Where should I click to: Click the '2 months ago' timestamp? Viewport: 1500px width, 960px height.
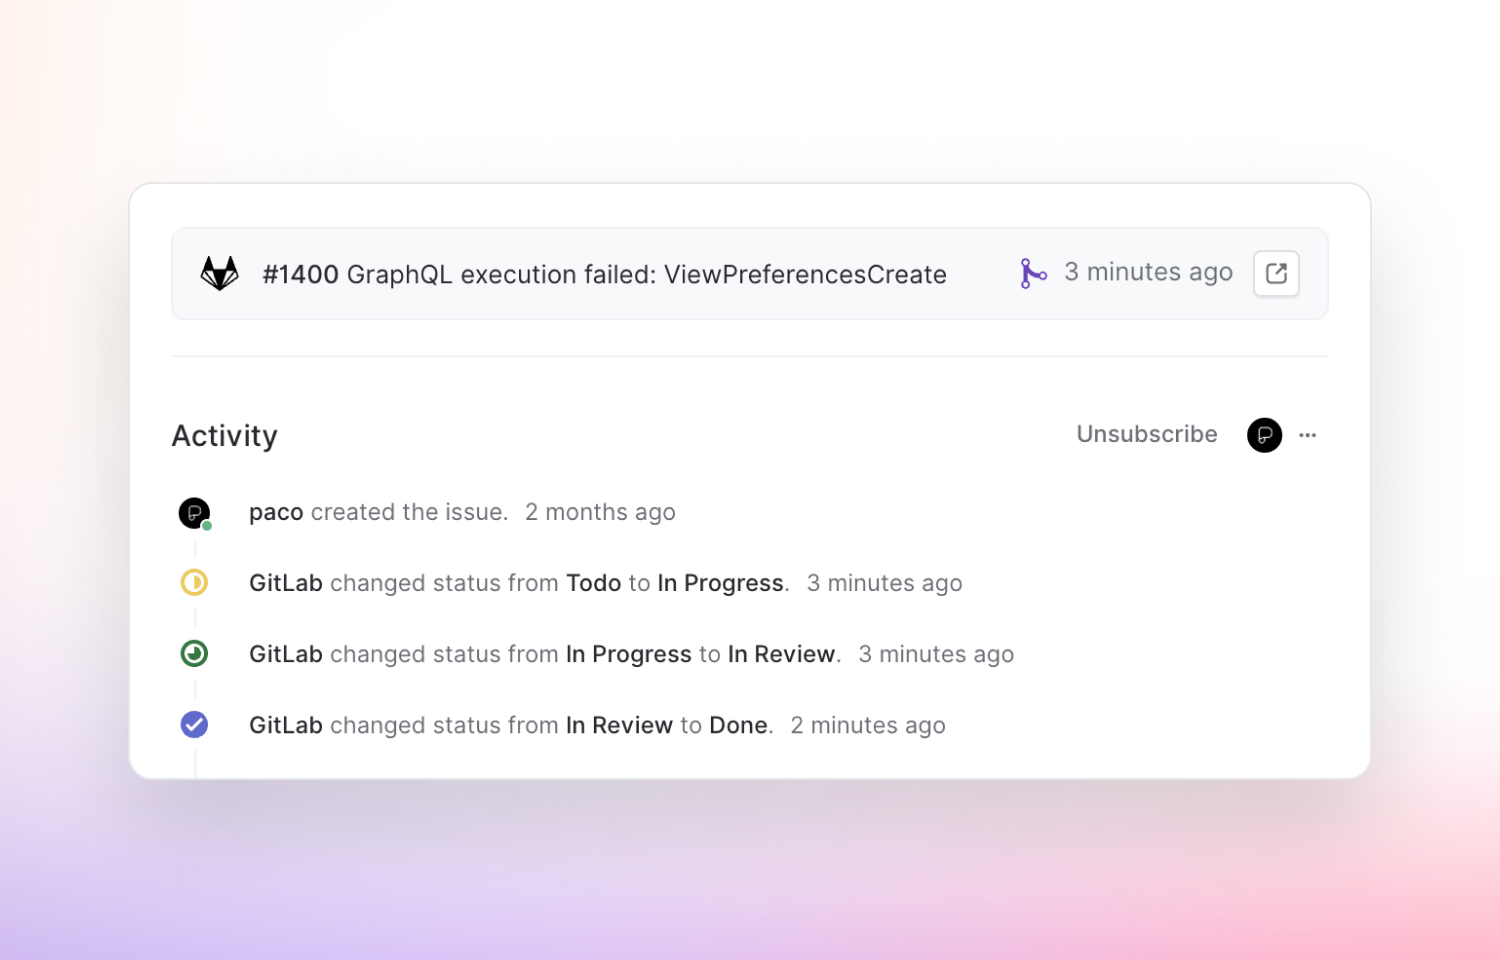[x=600, y=512]
